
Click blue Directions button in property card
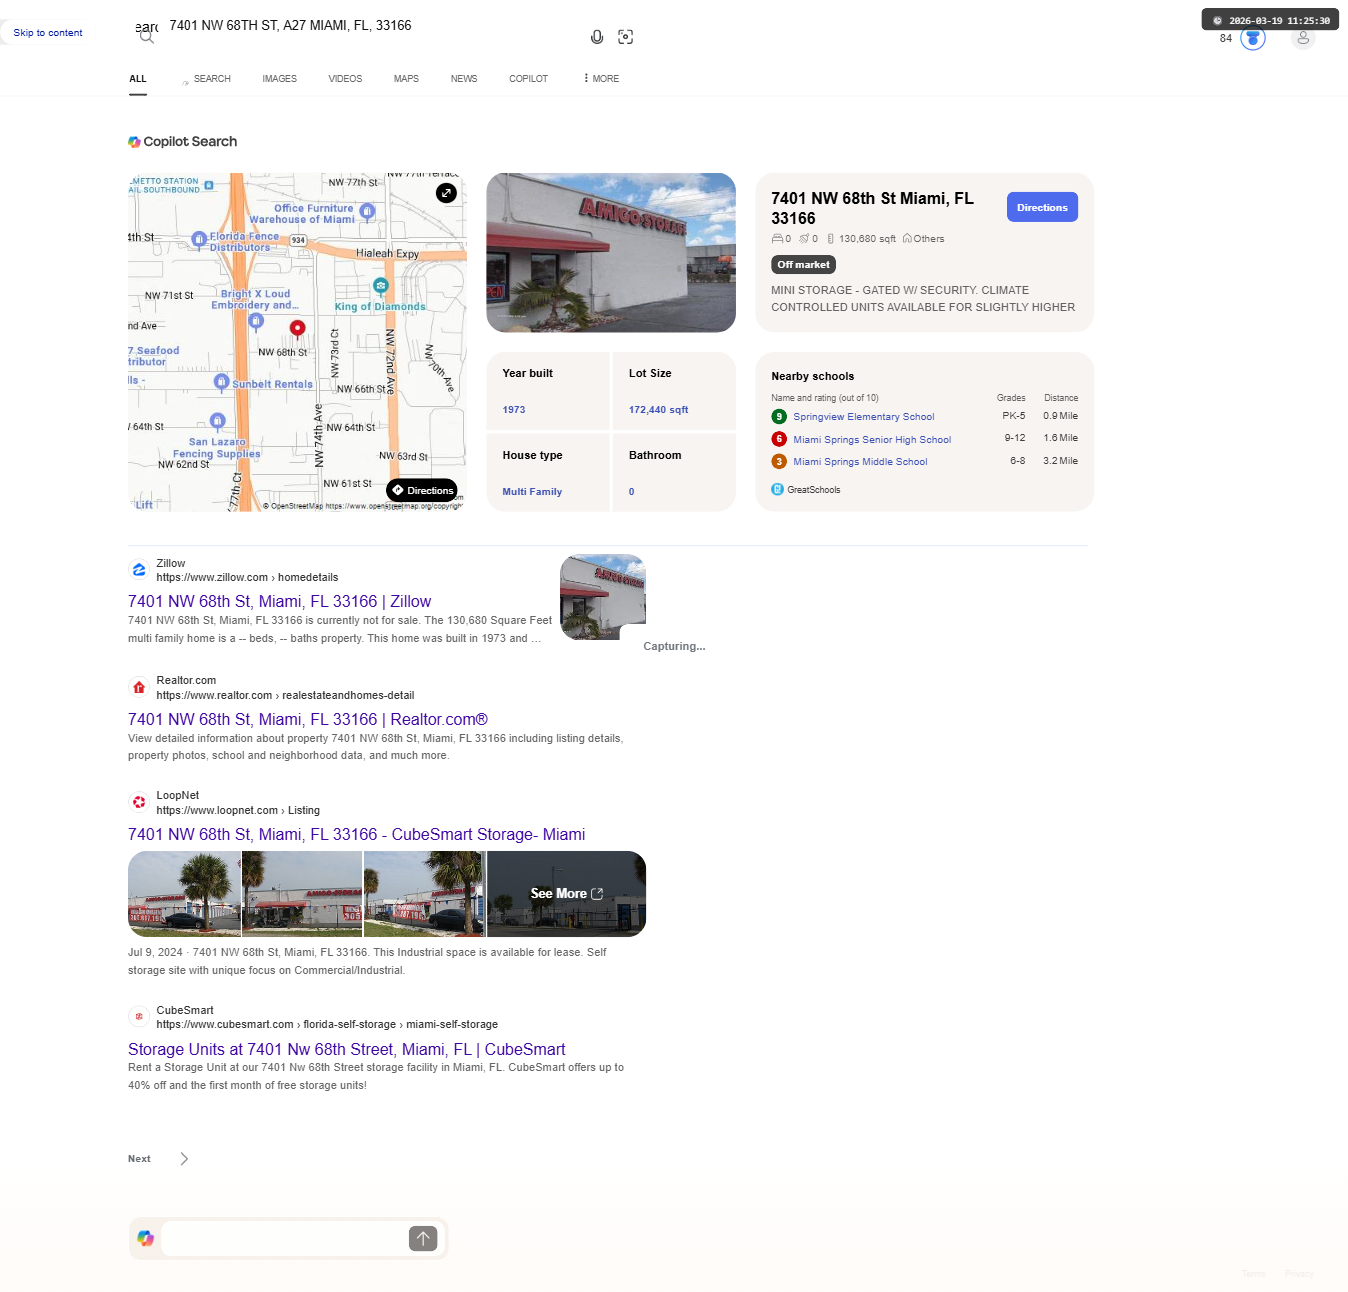1042,207
